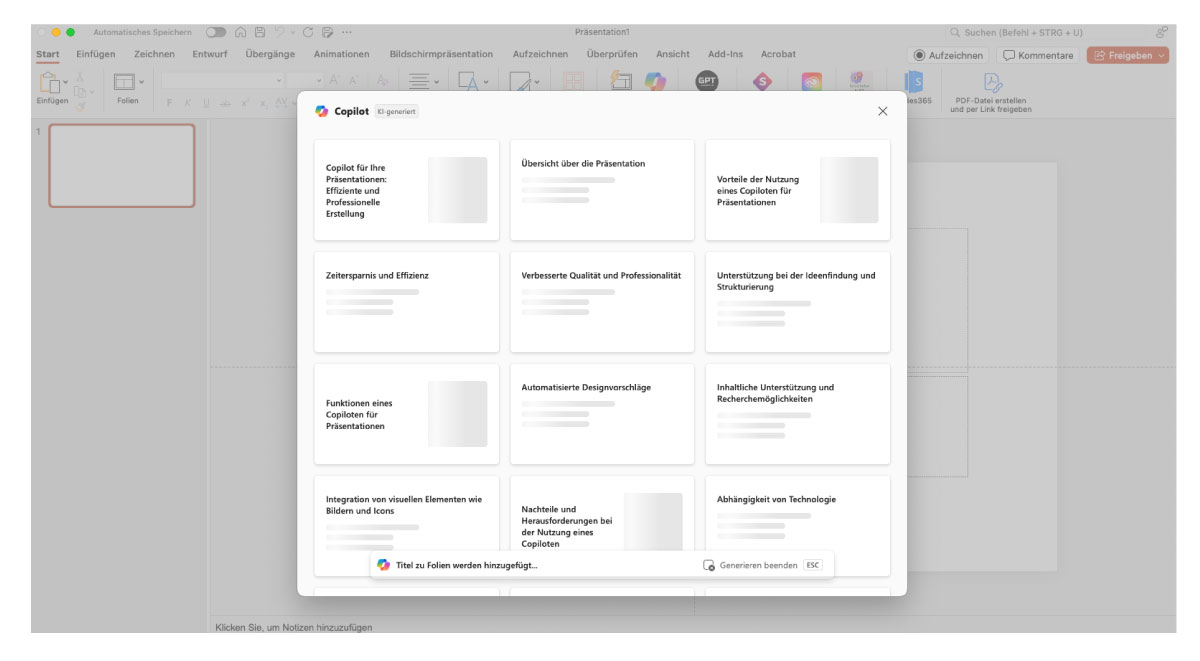Click the notes area to add notes
This screenshot has width=1200, height=661.
[294, 628]
